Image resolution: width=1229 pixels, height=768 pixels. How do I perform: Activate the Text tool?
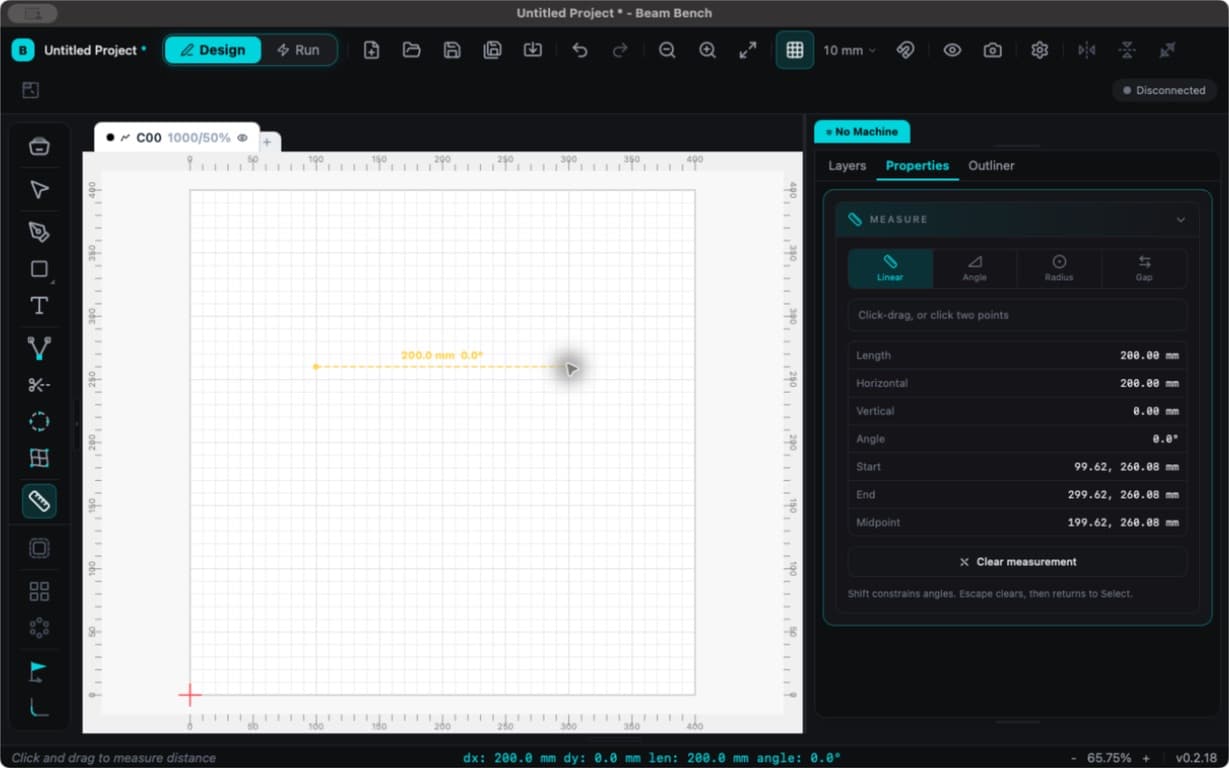39,306
